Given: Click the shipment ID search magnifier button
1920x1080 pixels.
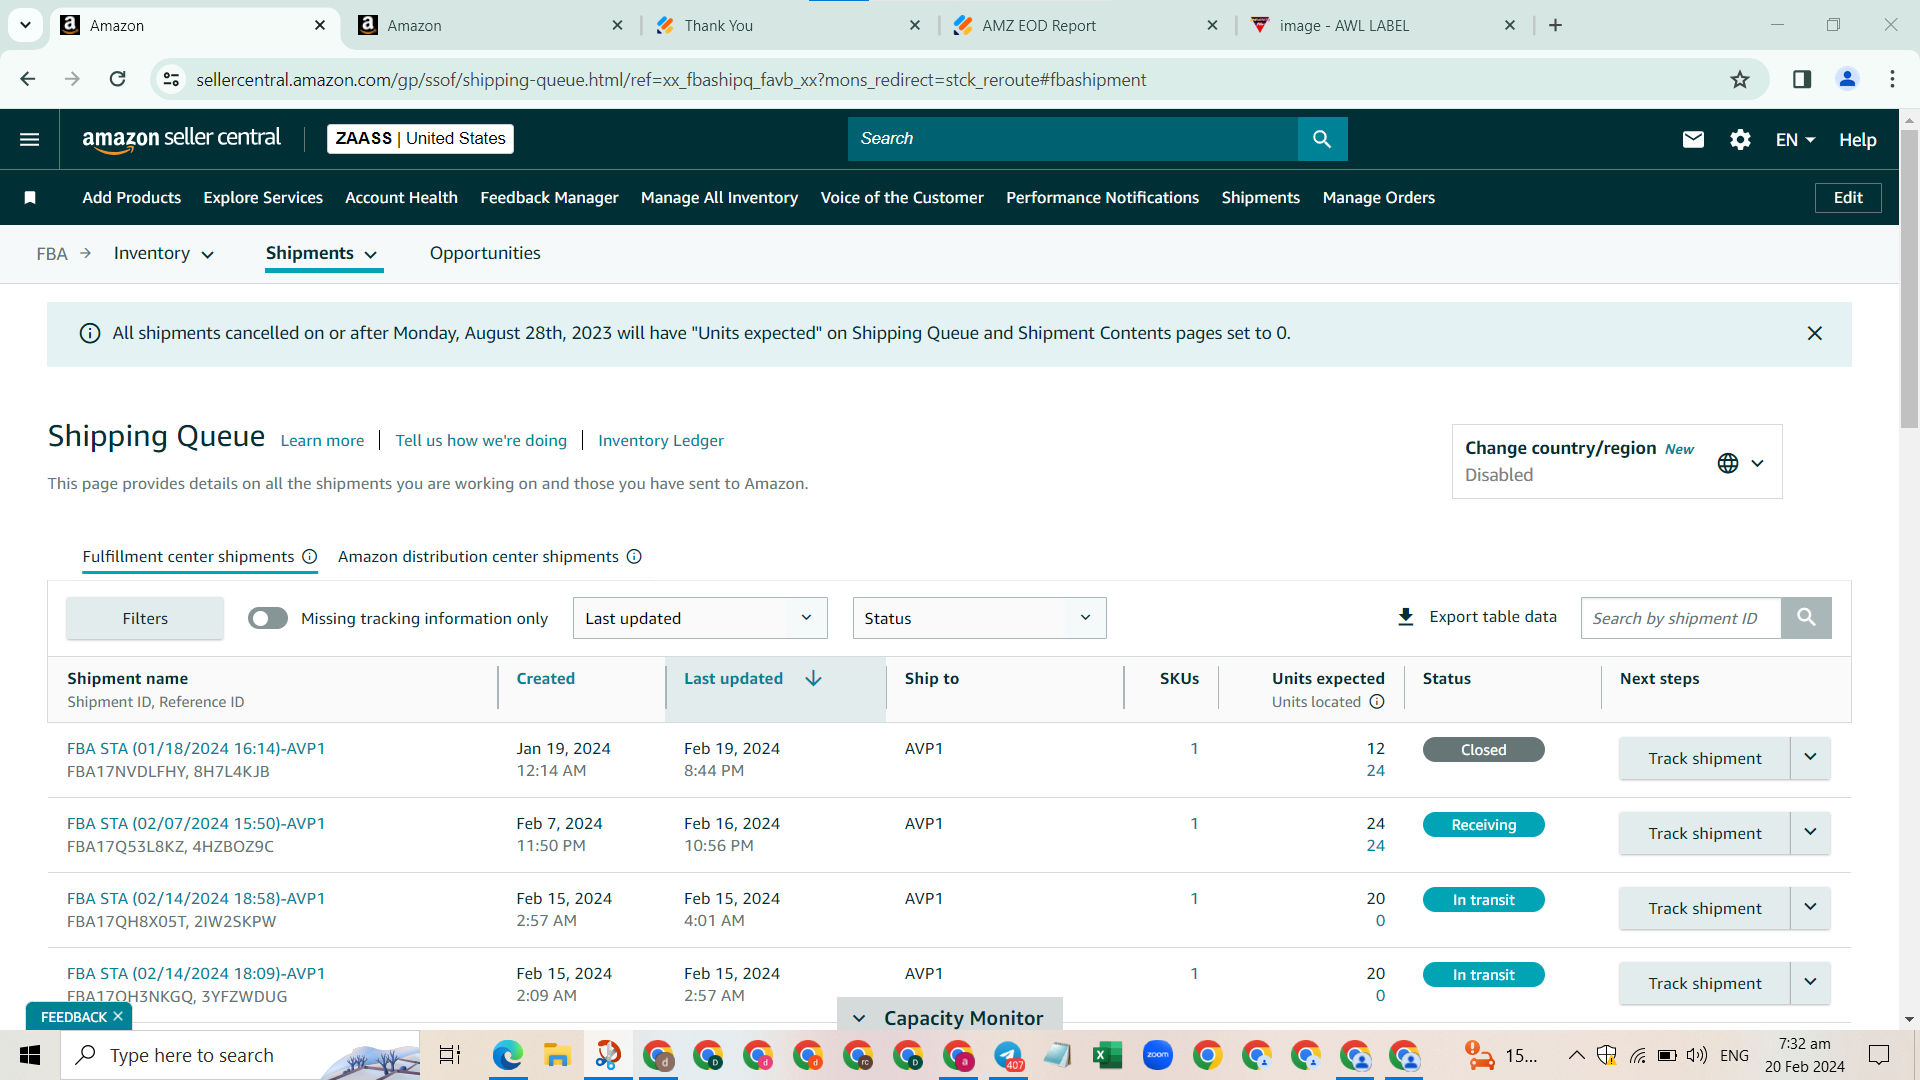Looking at the screenshot, I should pos(1806,618).
